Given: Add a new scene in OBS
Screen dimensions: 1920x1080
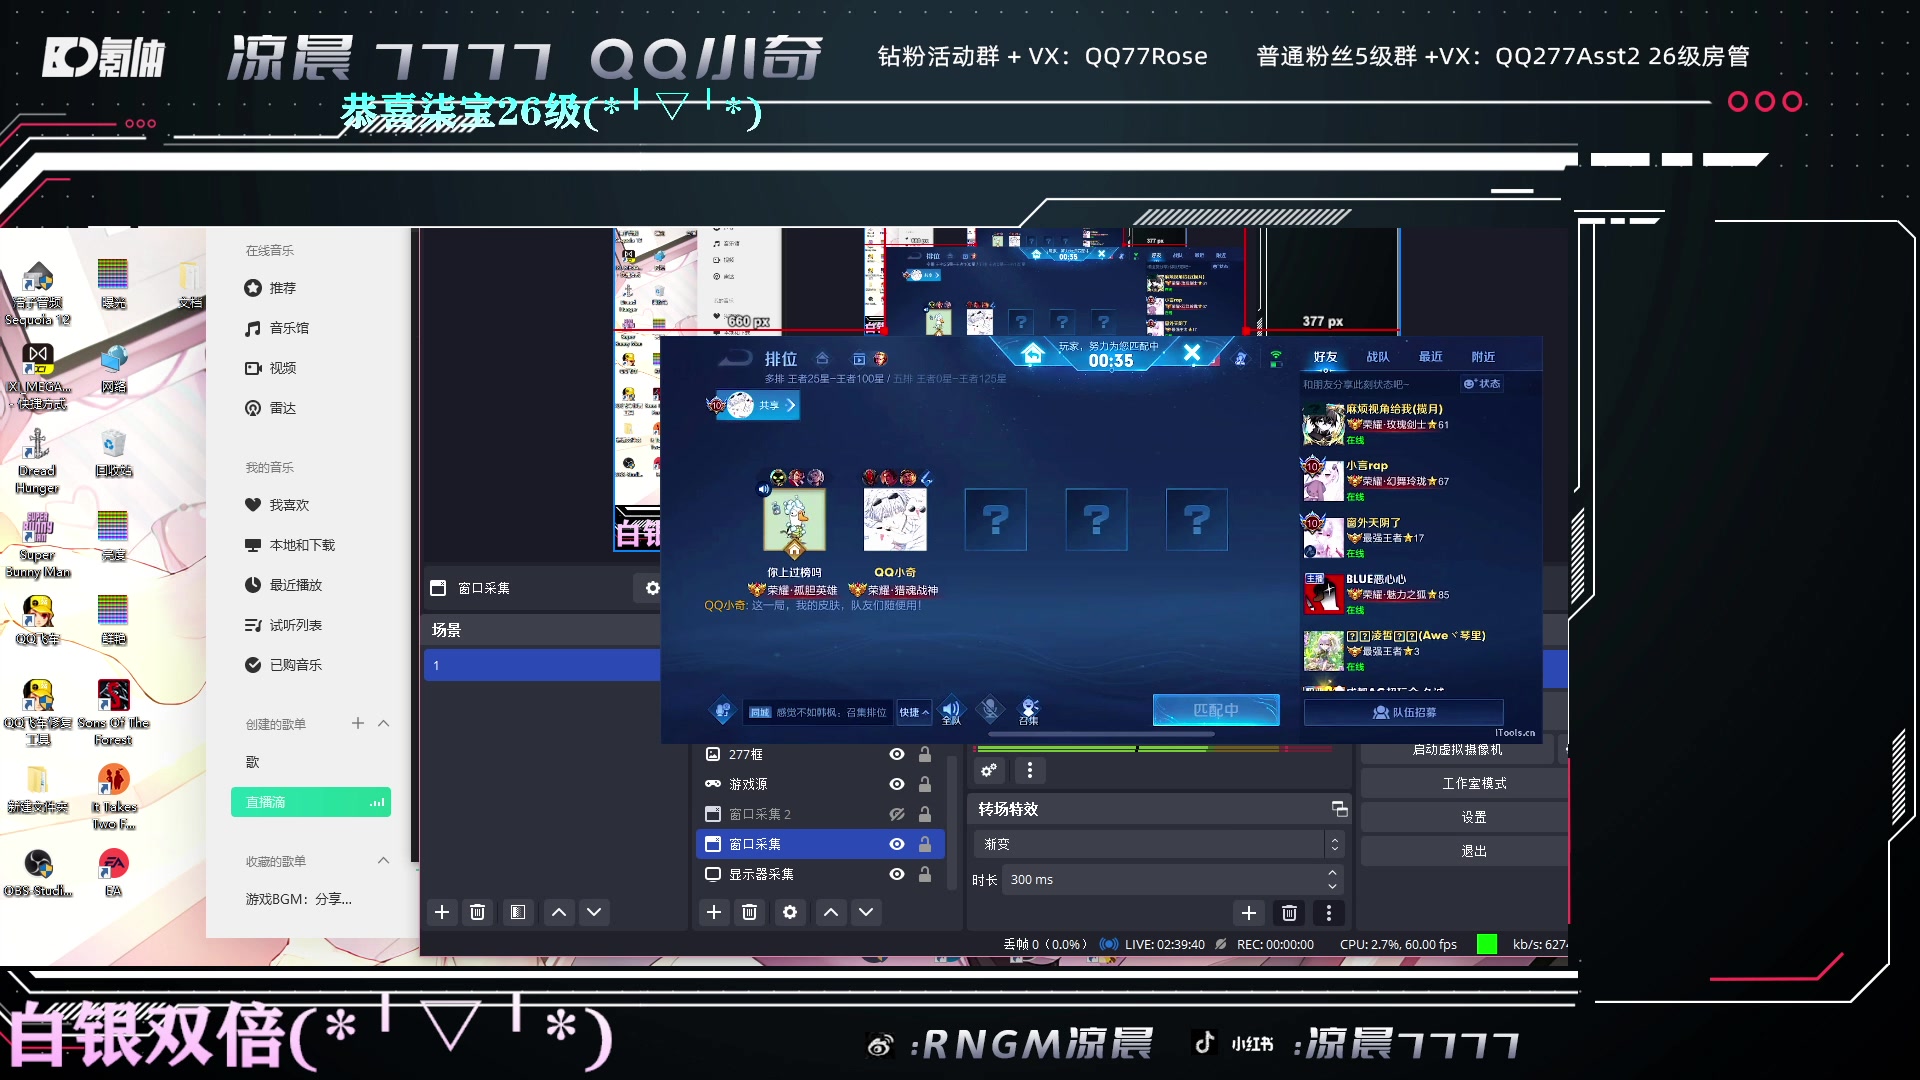Looking at the screenshot, I should [442, 912].
